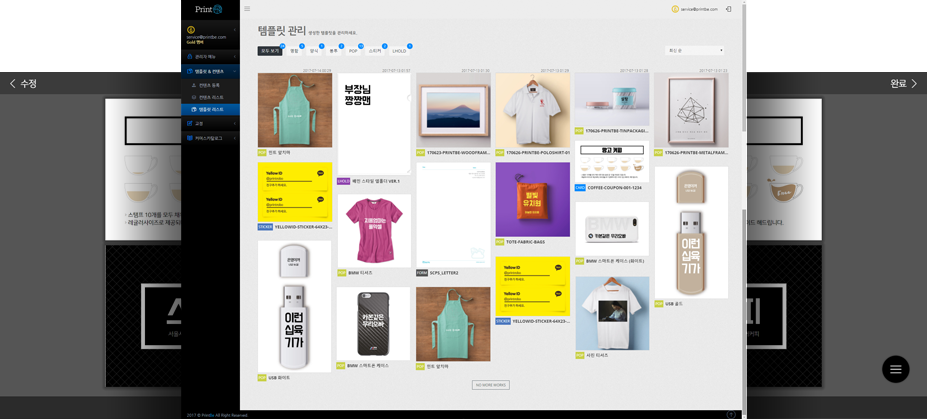Open 컨텐츠 등록 in sidebar
Viewport: 927px width, 419px height.
tap(210, 85)
